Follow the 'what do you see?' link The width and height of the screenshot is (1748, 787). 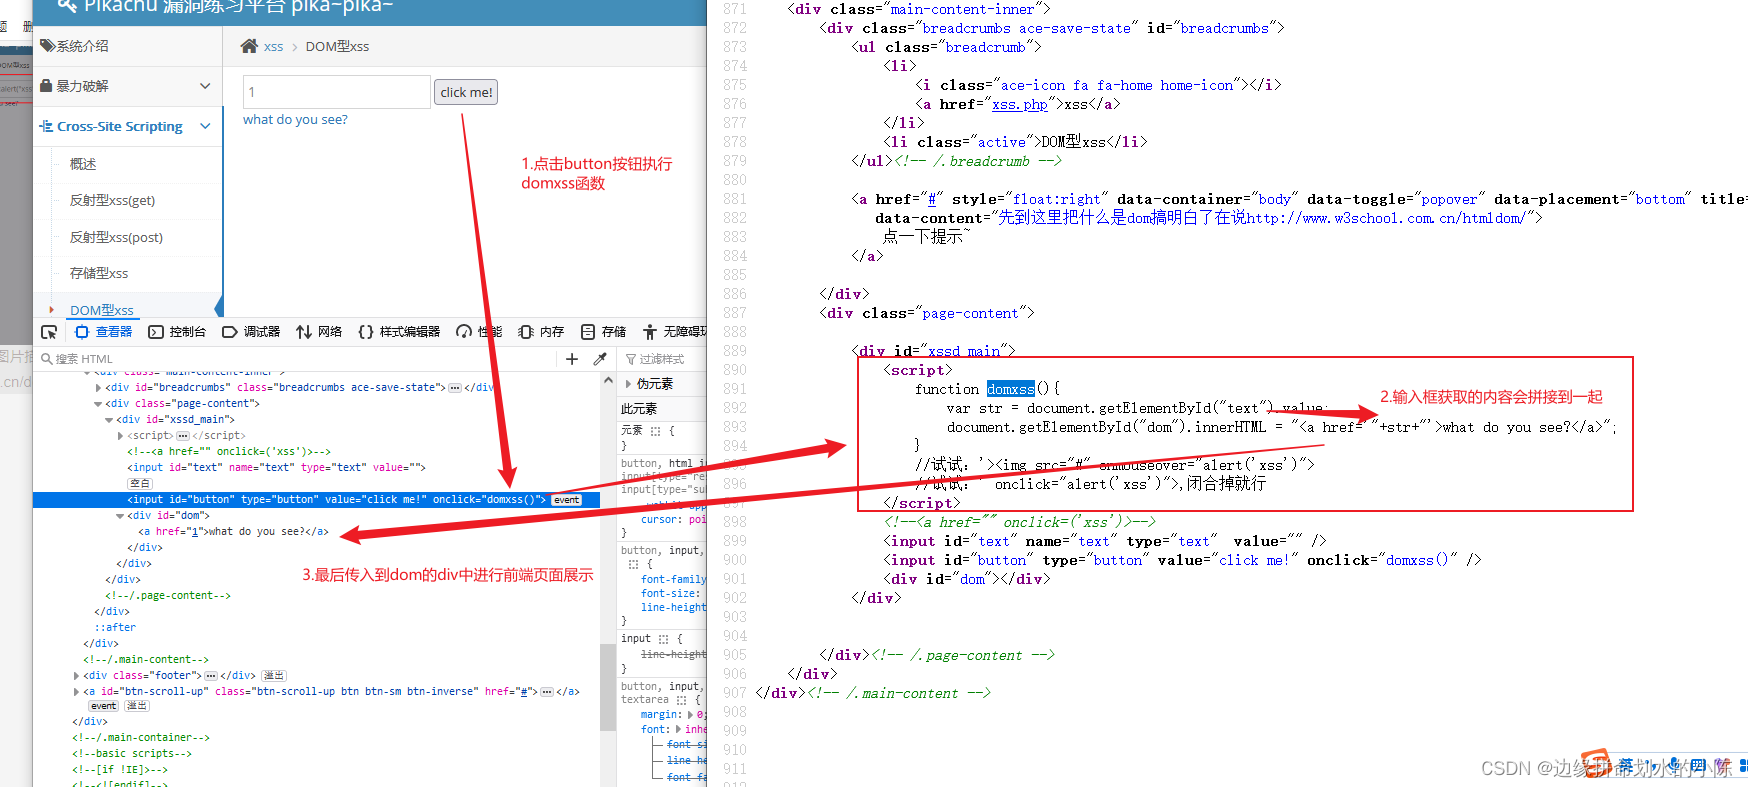[x=295, y=120]
